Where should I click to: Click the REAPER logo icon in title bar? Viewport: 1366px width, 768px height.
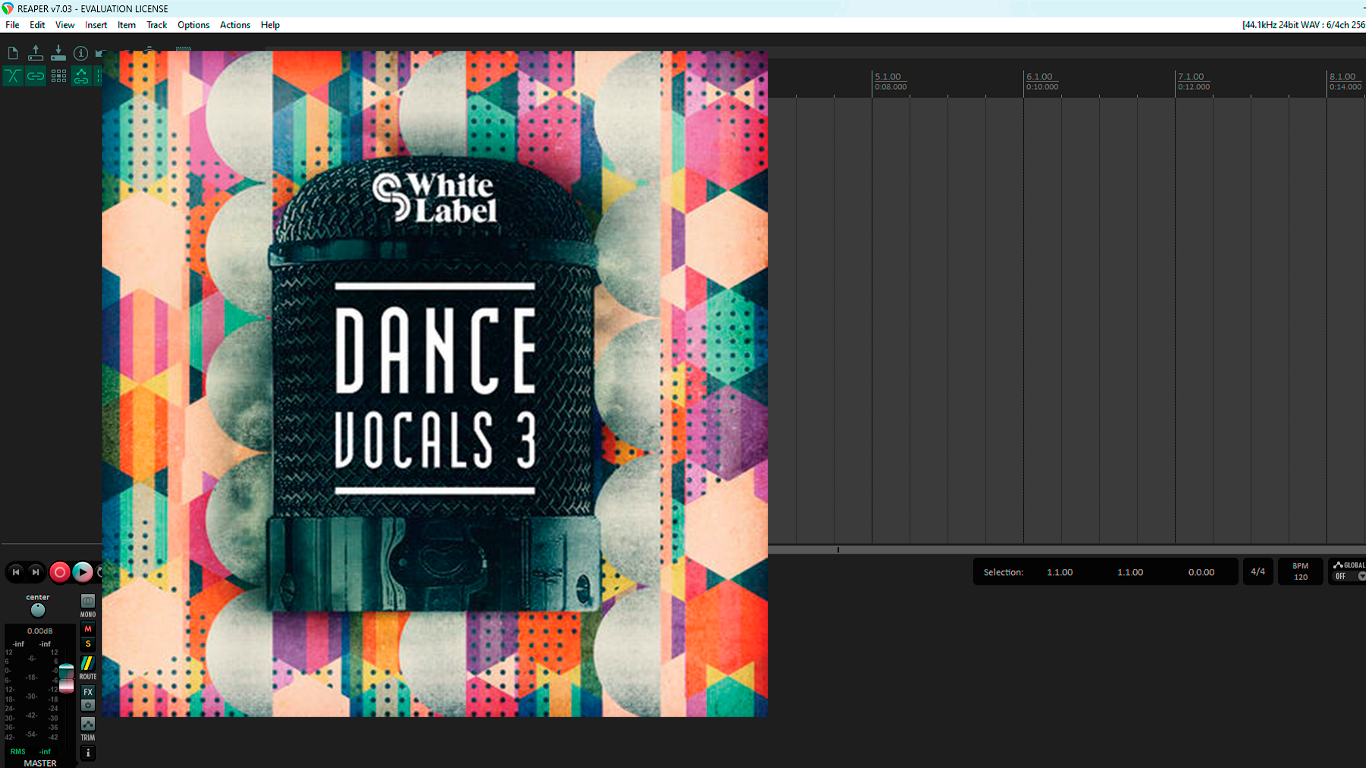pos(8,8)
